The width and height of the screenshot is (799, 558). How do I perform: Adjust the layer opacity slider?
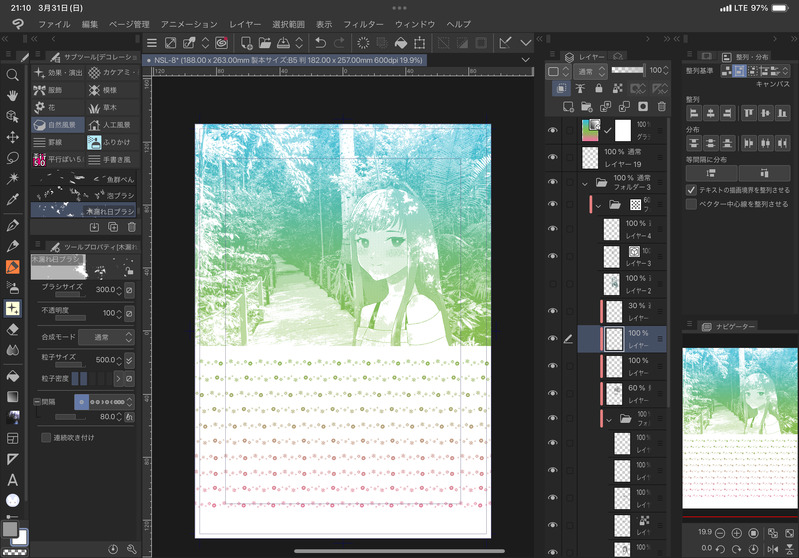point(627,70)
